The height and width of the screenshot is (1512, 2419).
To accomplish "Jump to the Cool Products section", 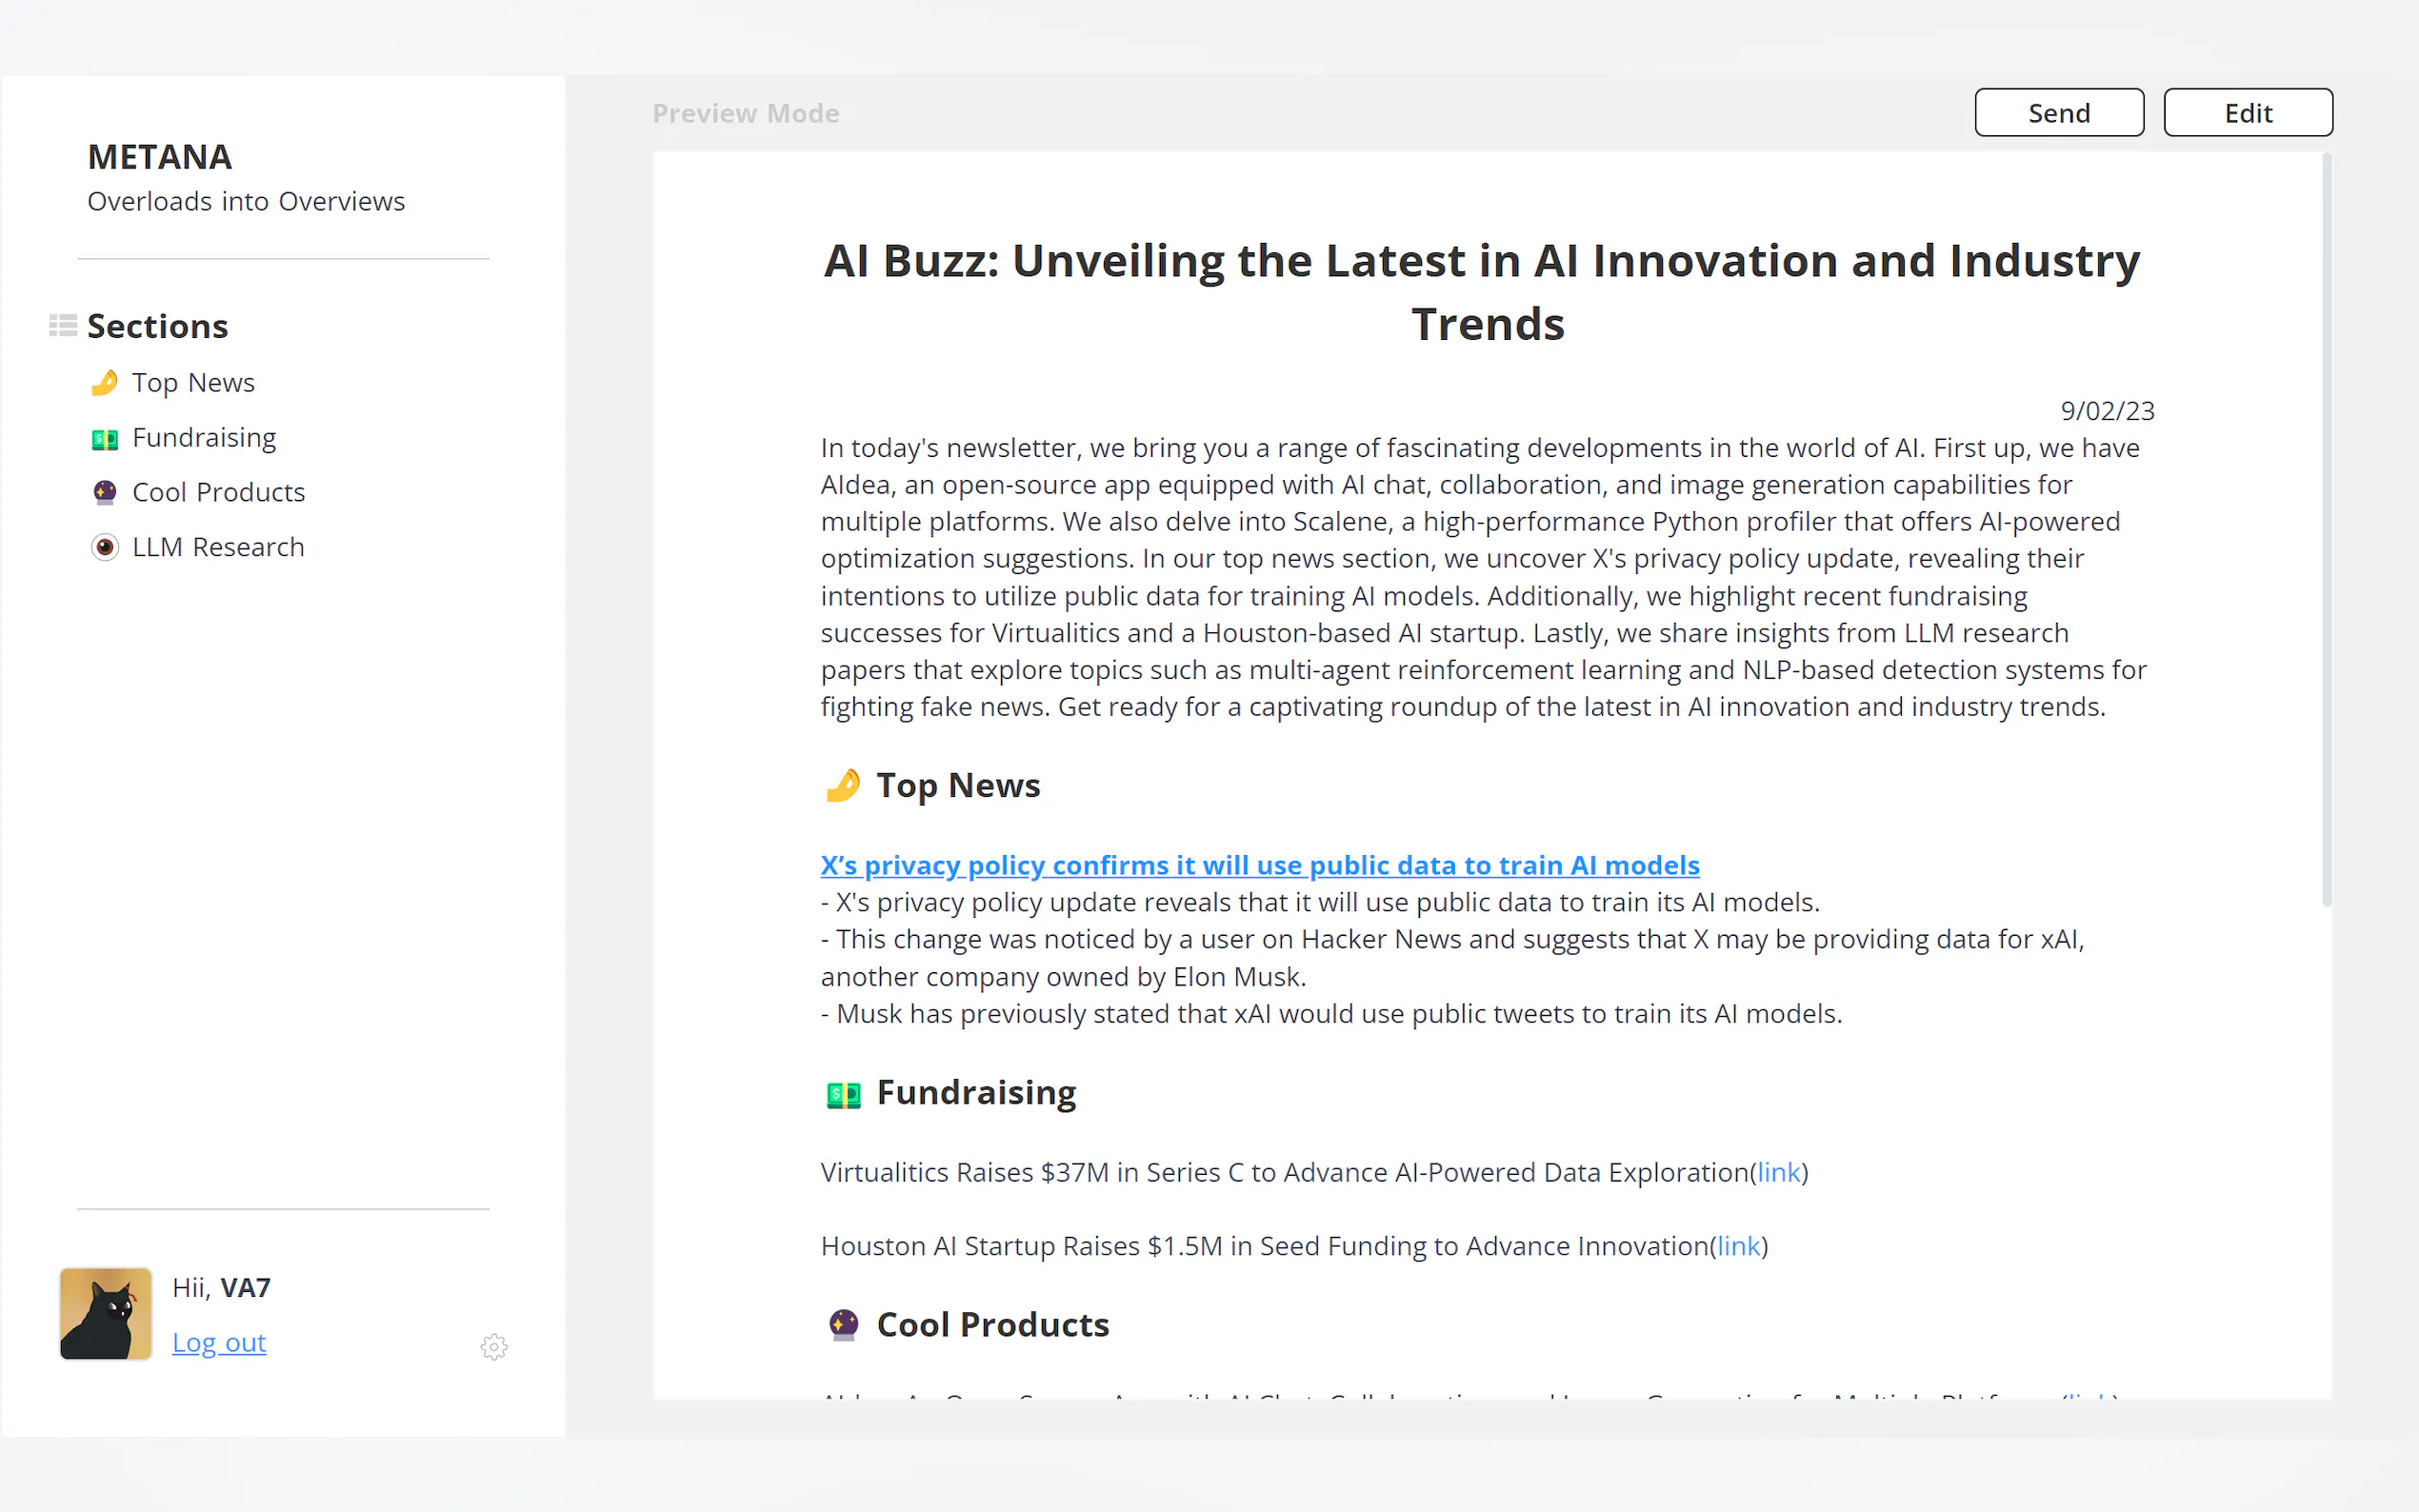I will (x=218, y=492).
